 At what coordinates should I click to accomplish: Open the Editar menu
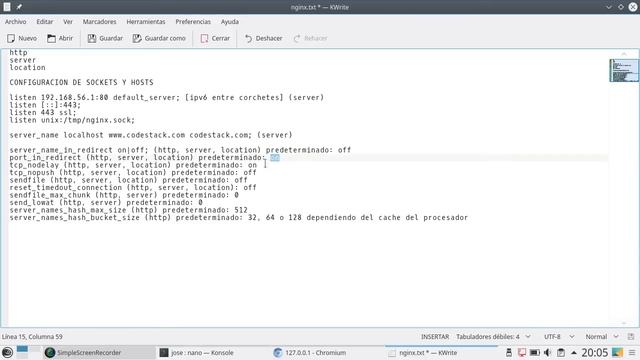point(44,22)
